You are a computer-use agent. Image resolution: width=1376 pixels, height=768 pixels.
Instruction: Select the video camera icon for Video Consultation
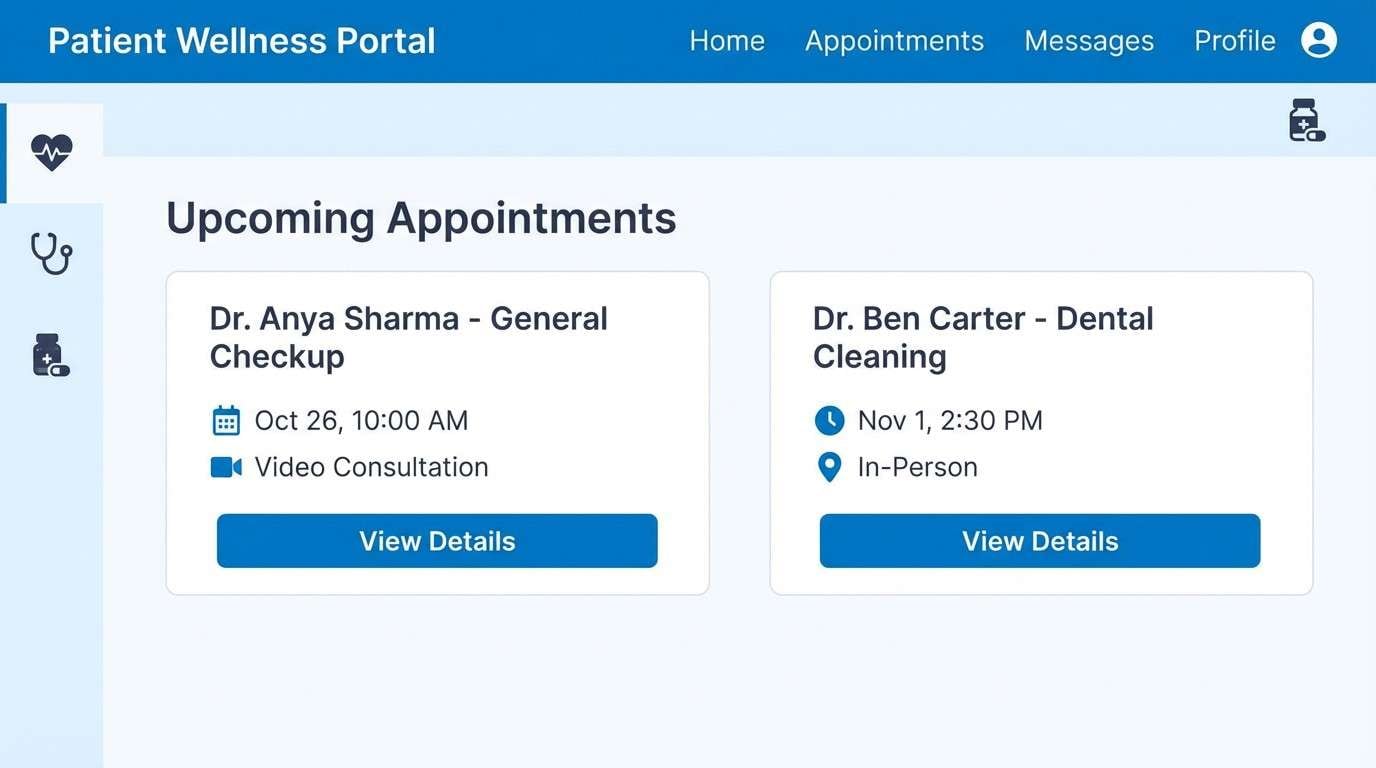coord(227,466)
